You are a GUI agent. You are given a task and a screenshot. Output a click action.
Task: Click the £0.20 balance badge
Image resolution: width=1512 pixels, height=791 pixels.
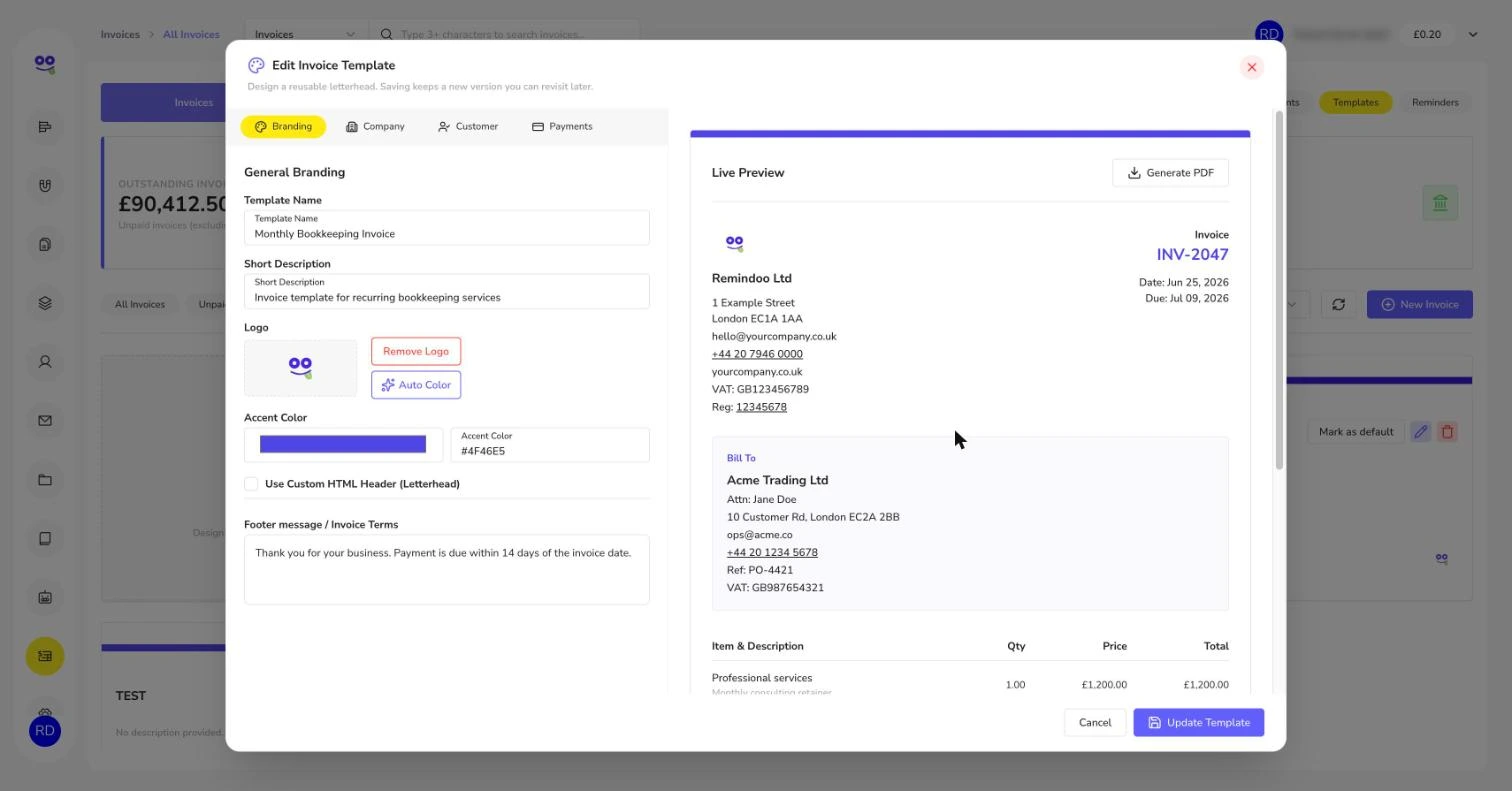pos(1427,34)
